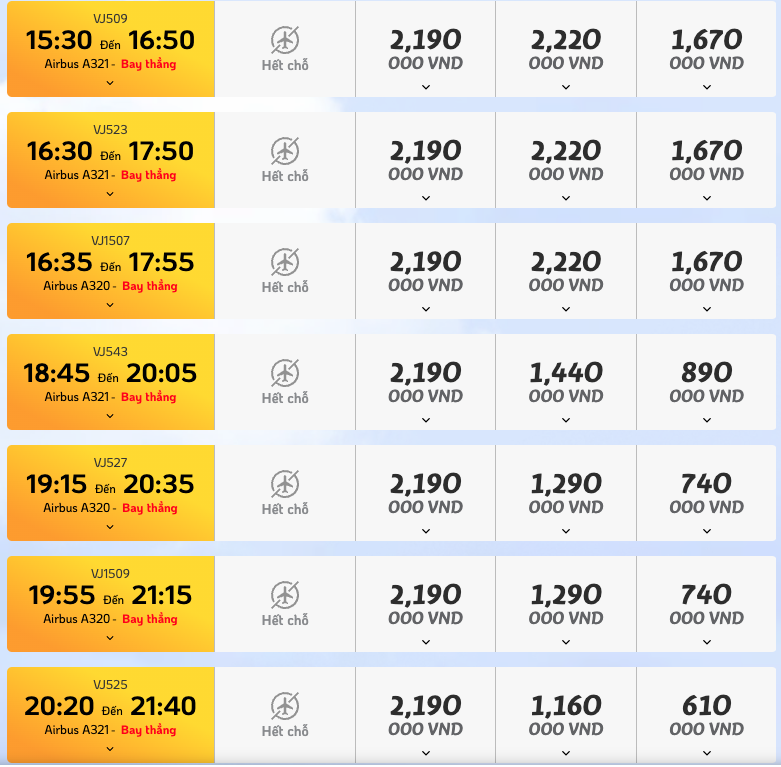Pick 2,190,000 VND fare for VJ527
This screenshot has height=767, width=781.
point(425,493)
